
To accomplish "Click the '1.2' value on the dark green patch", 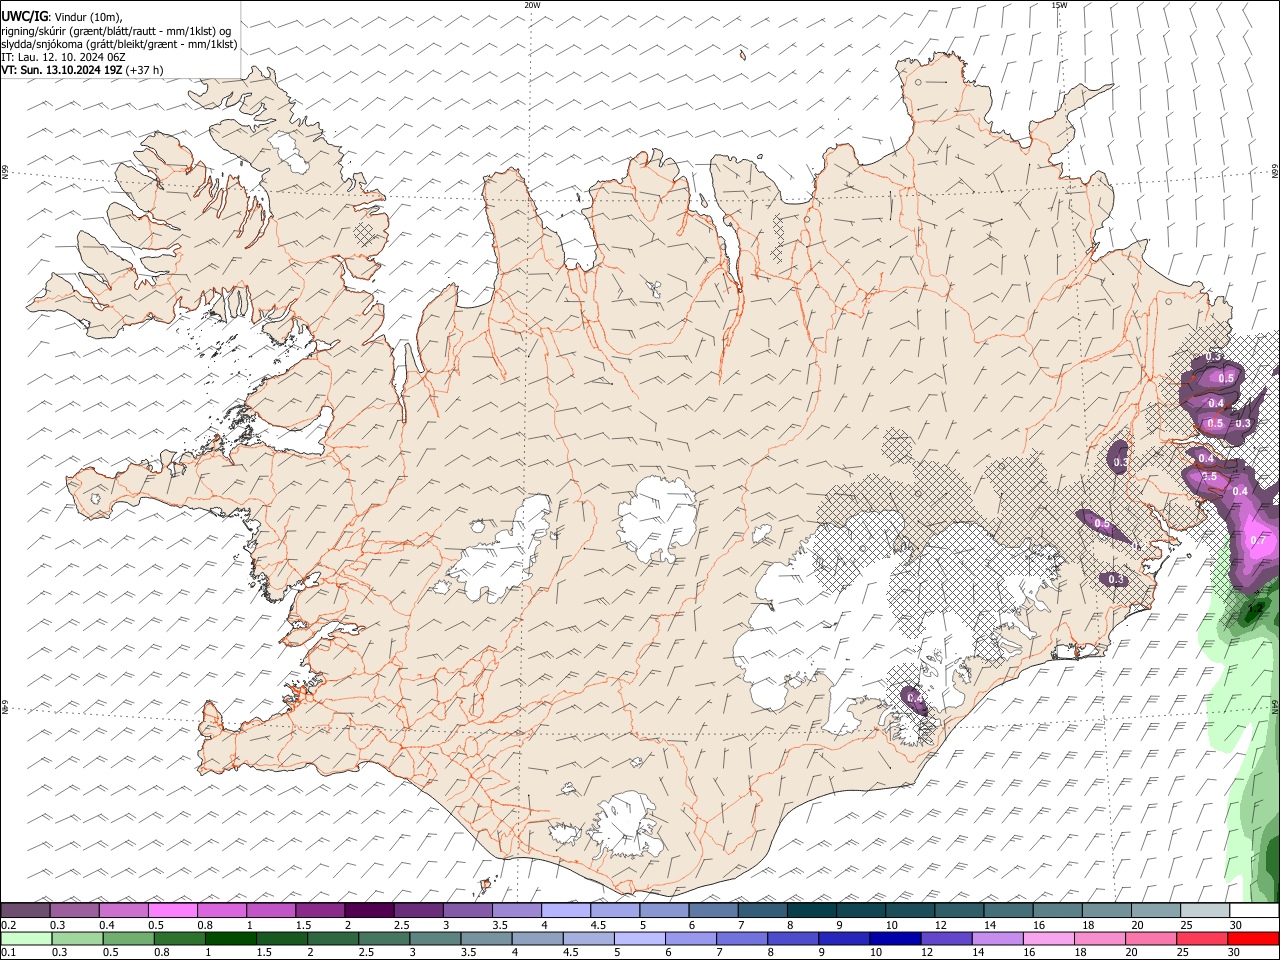I will pos(1256,607).
